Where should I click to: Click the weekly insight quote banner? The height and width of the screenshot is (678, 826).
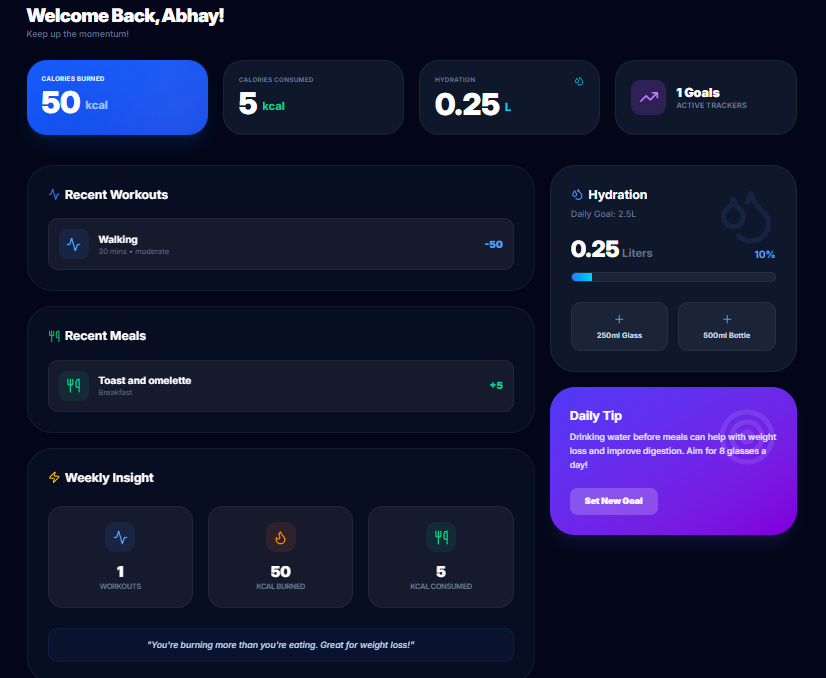point(281,645)
